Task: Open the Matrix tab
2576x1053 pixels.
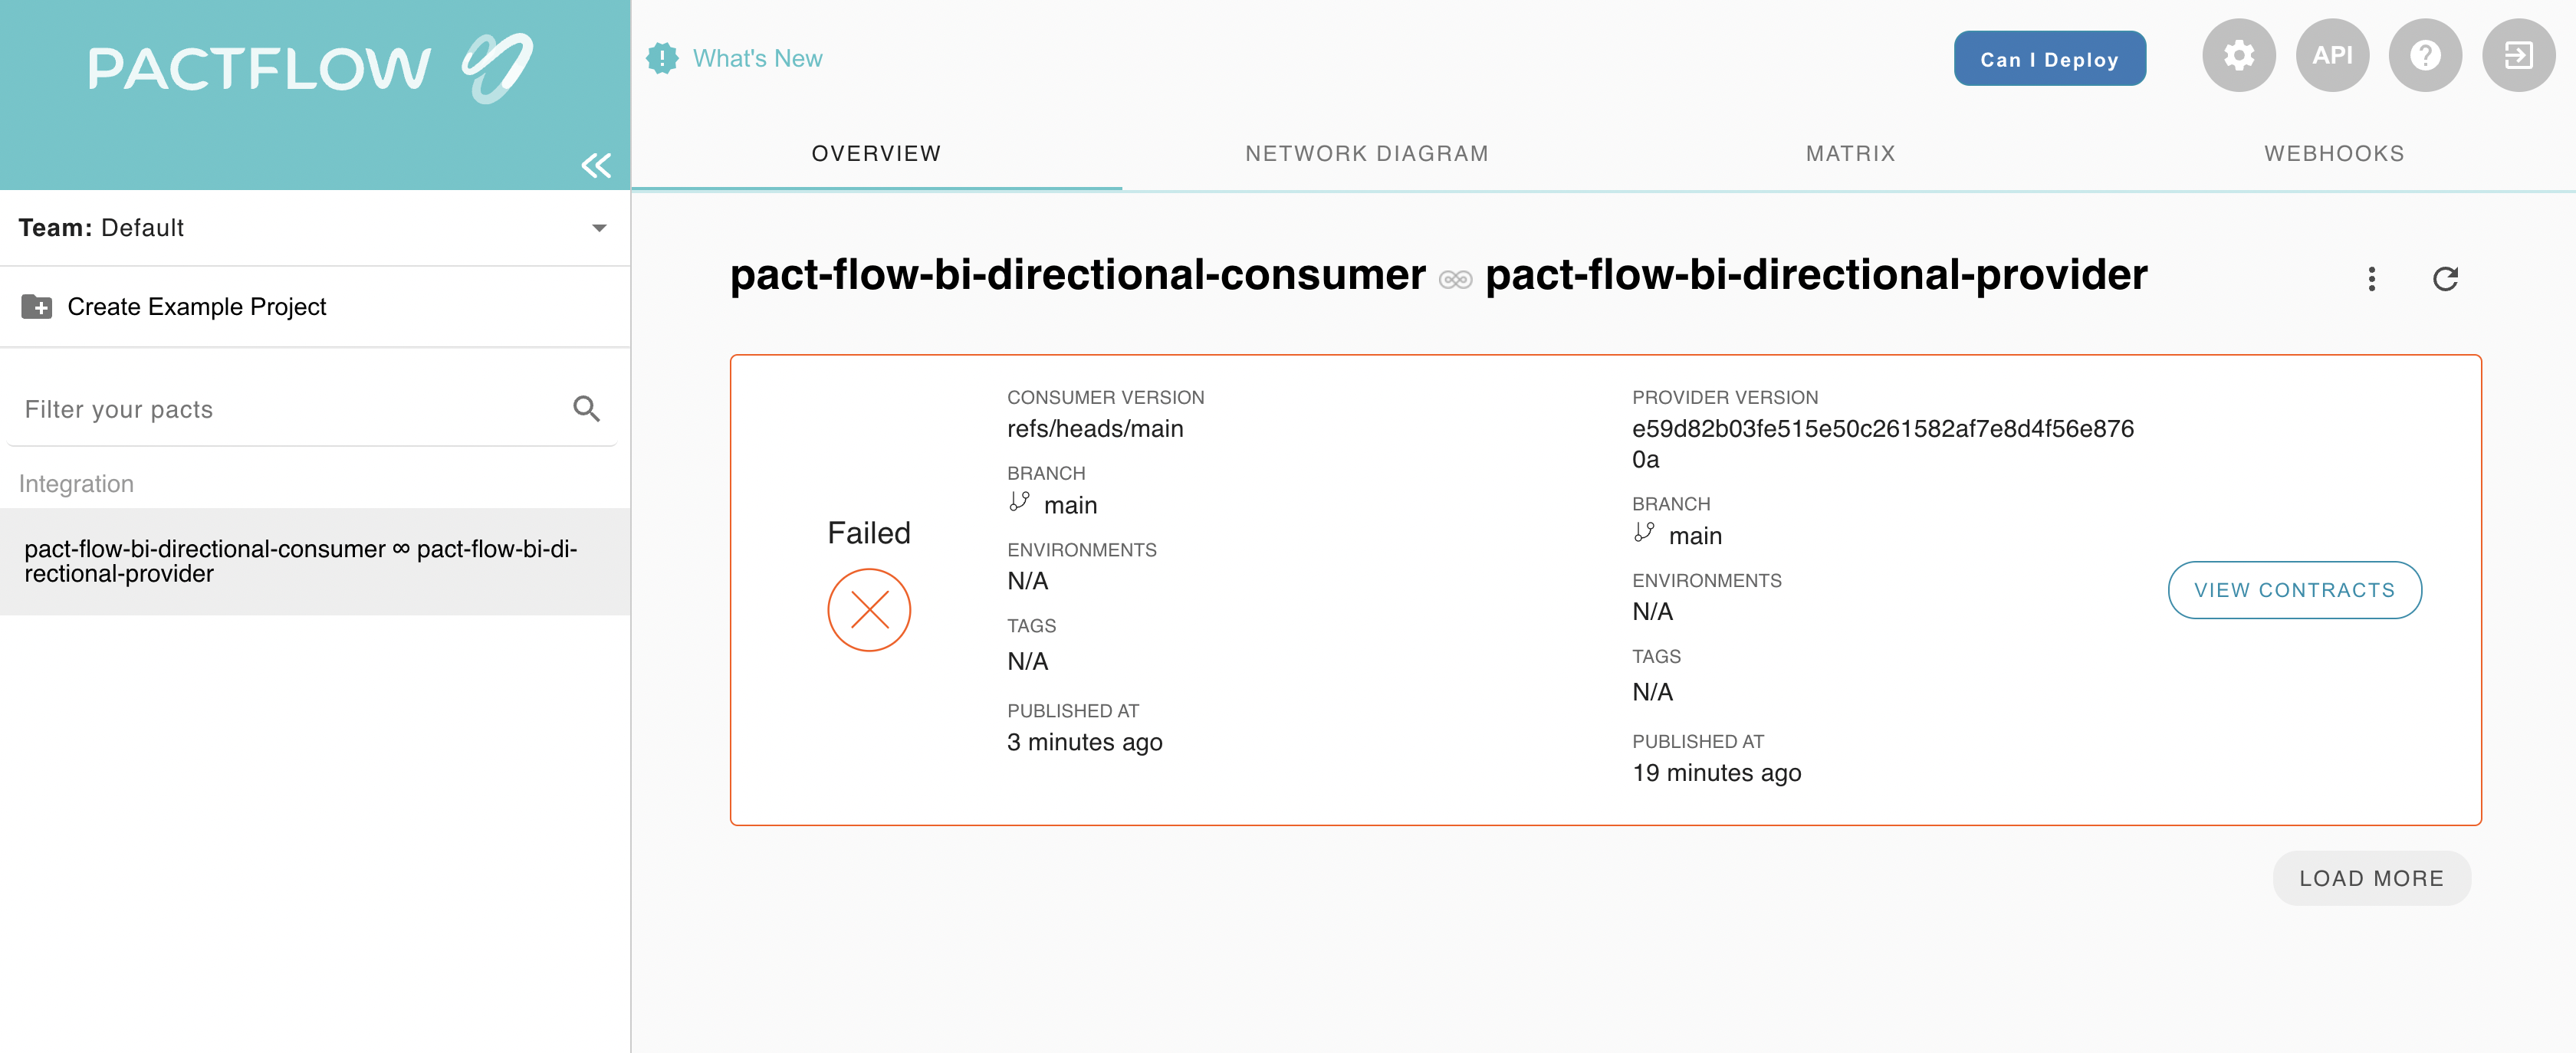Action: [1850, 153]
